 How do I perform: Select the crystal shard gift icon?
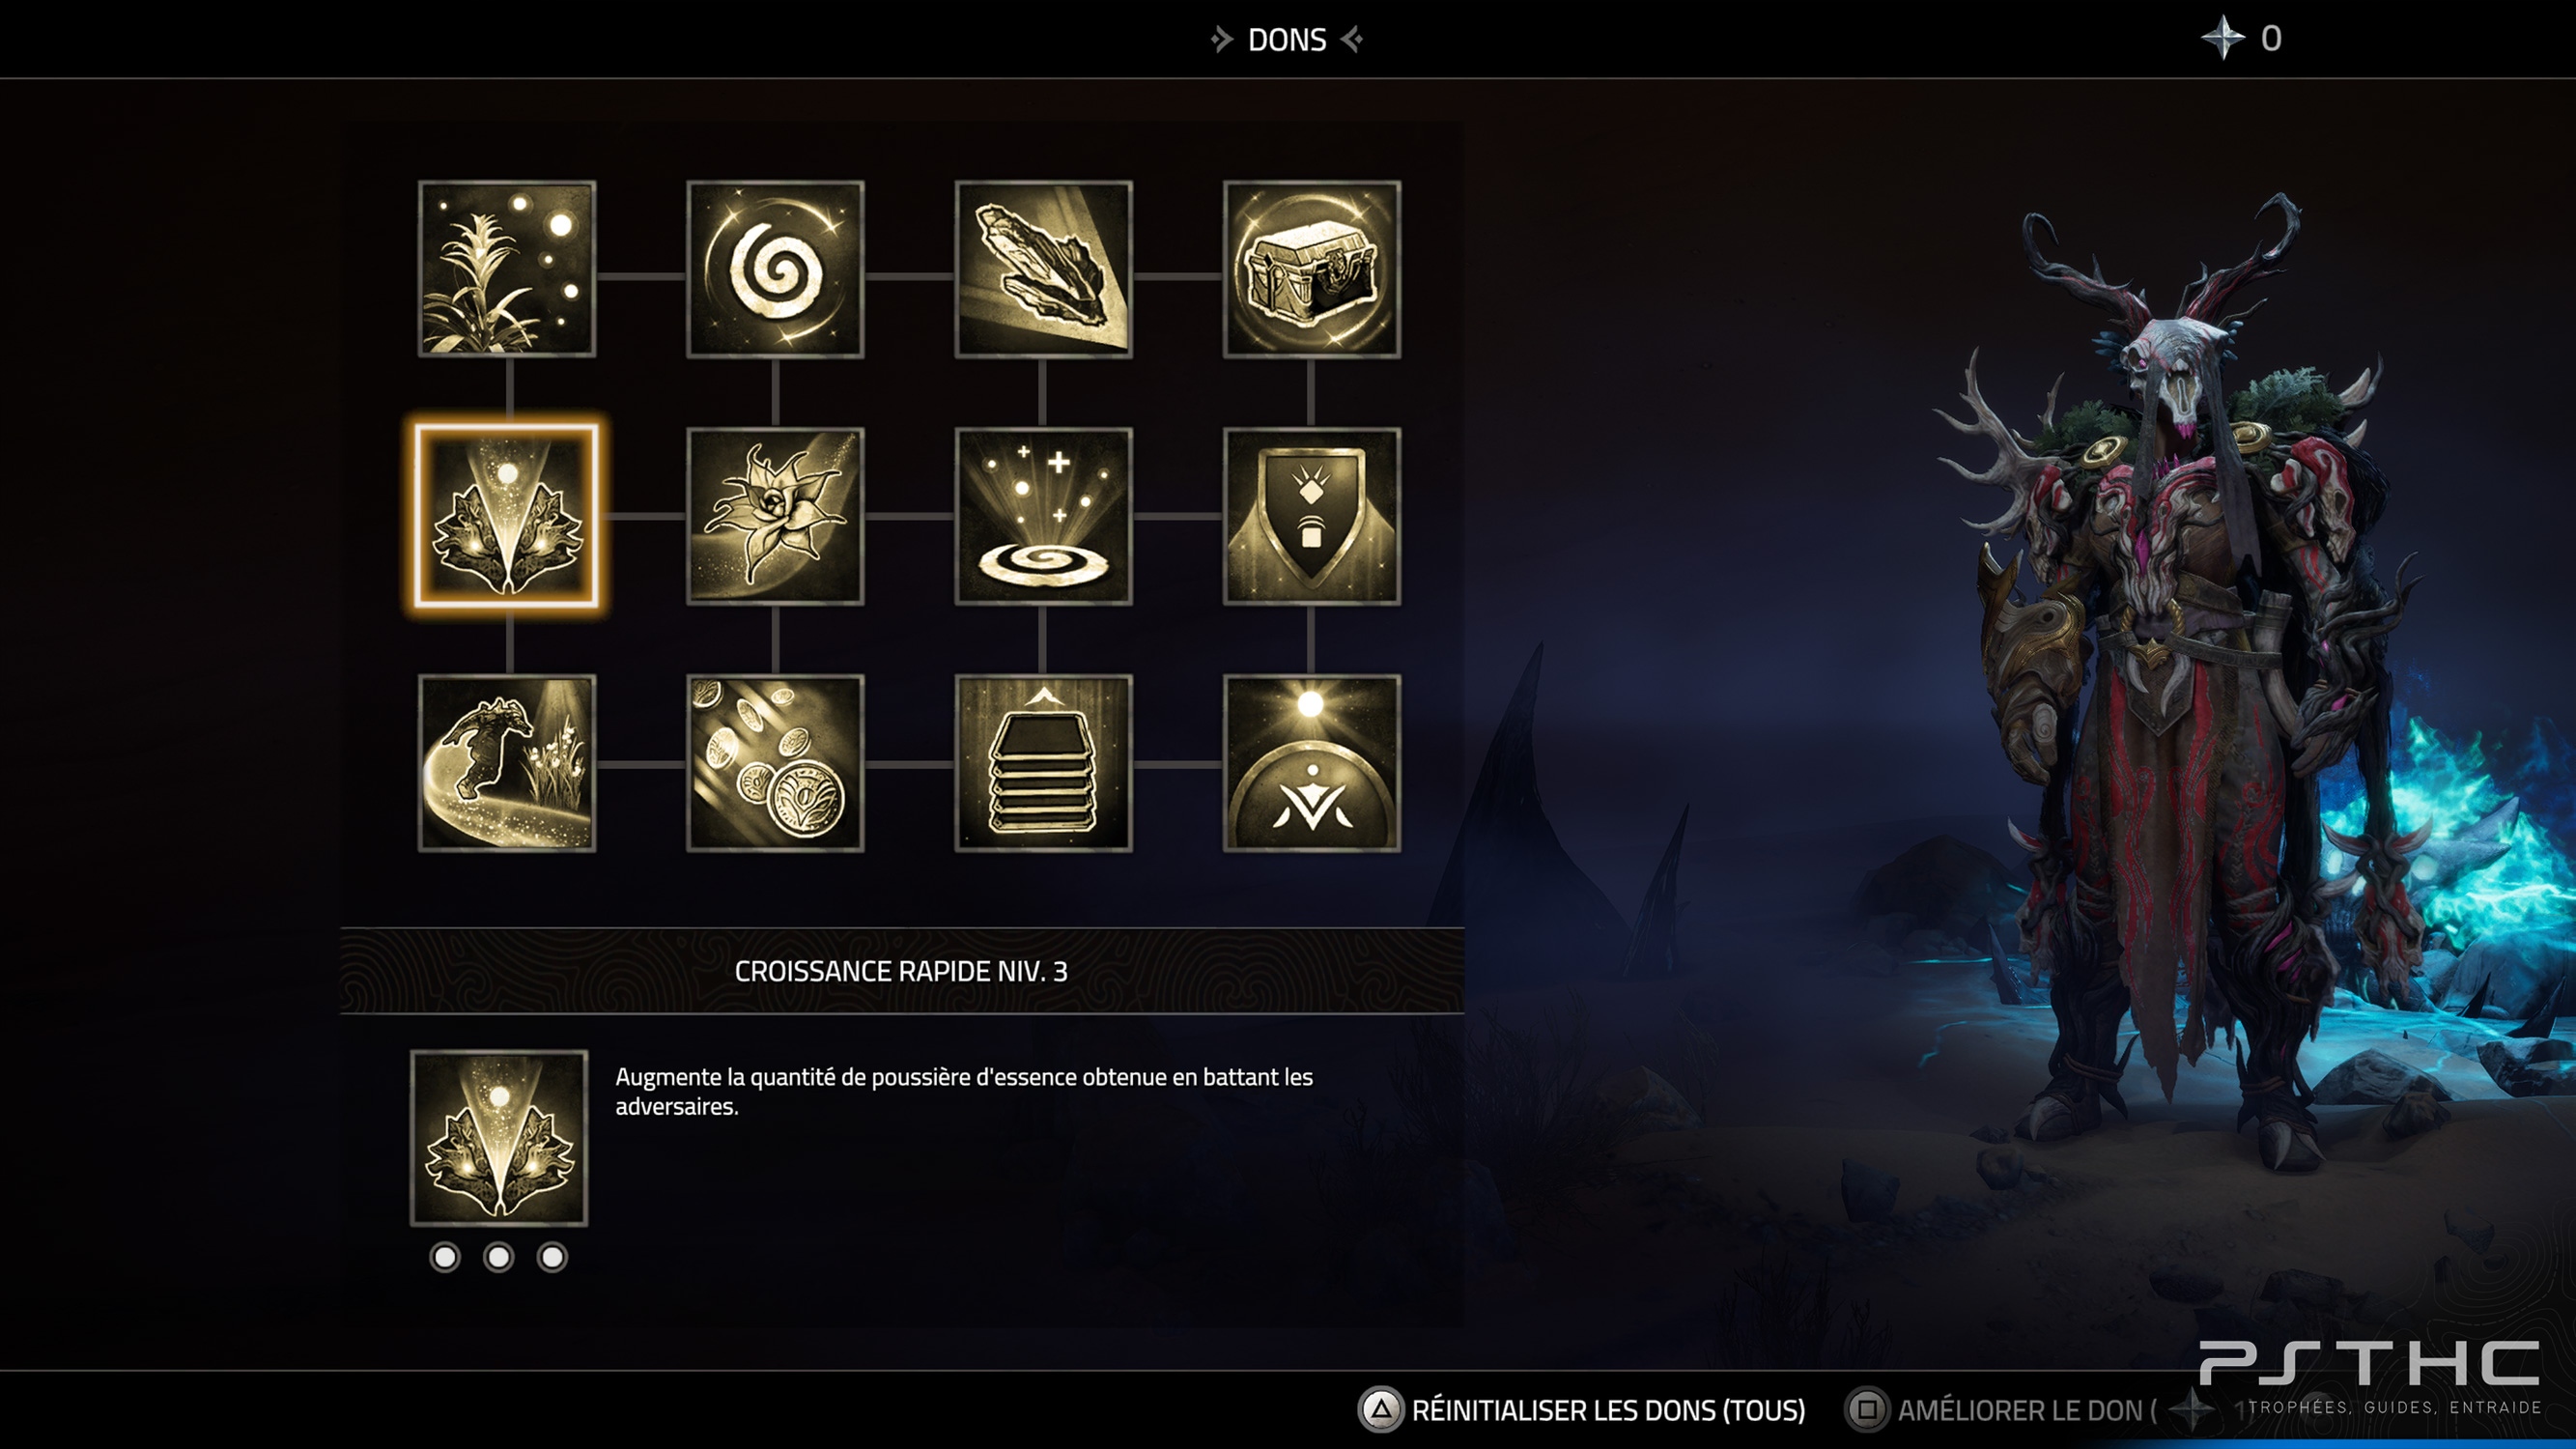click(1043, 269)
